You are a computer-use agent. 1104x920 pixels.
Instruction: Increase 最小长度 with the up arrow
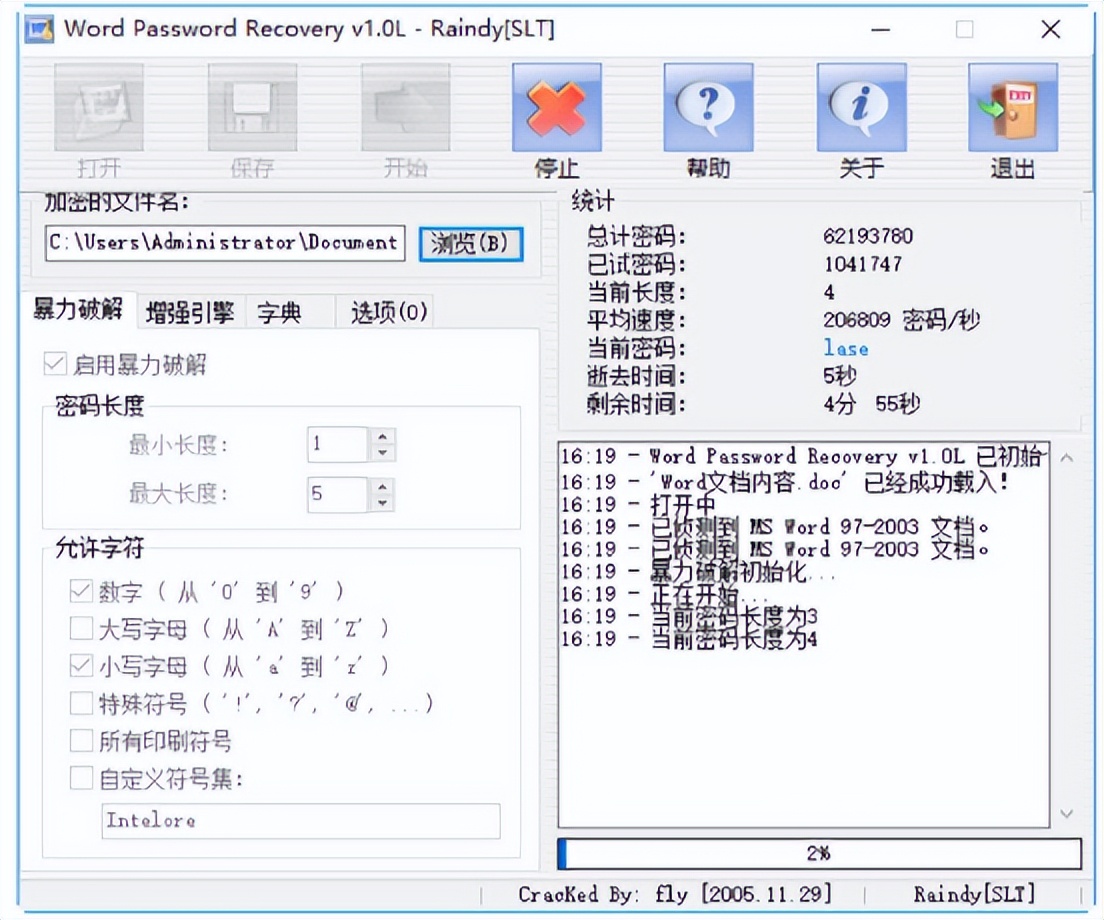click(x=382, y=436)
